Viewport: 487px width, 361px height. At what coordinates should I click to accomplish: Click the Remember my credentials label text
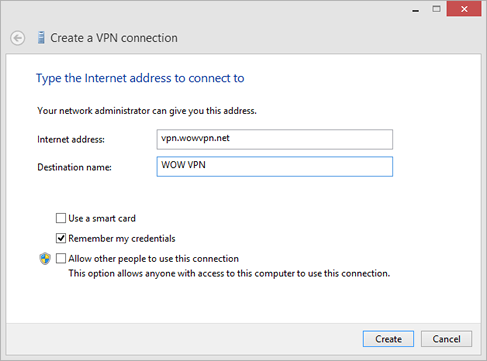point(122,239)
